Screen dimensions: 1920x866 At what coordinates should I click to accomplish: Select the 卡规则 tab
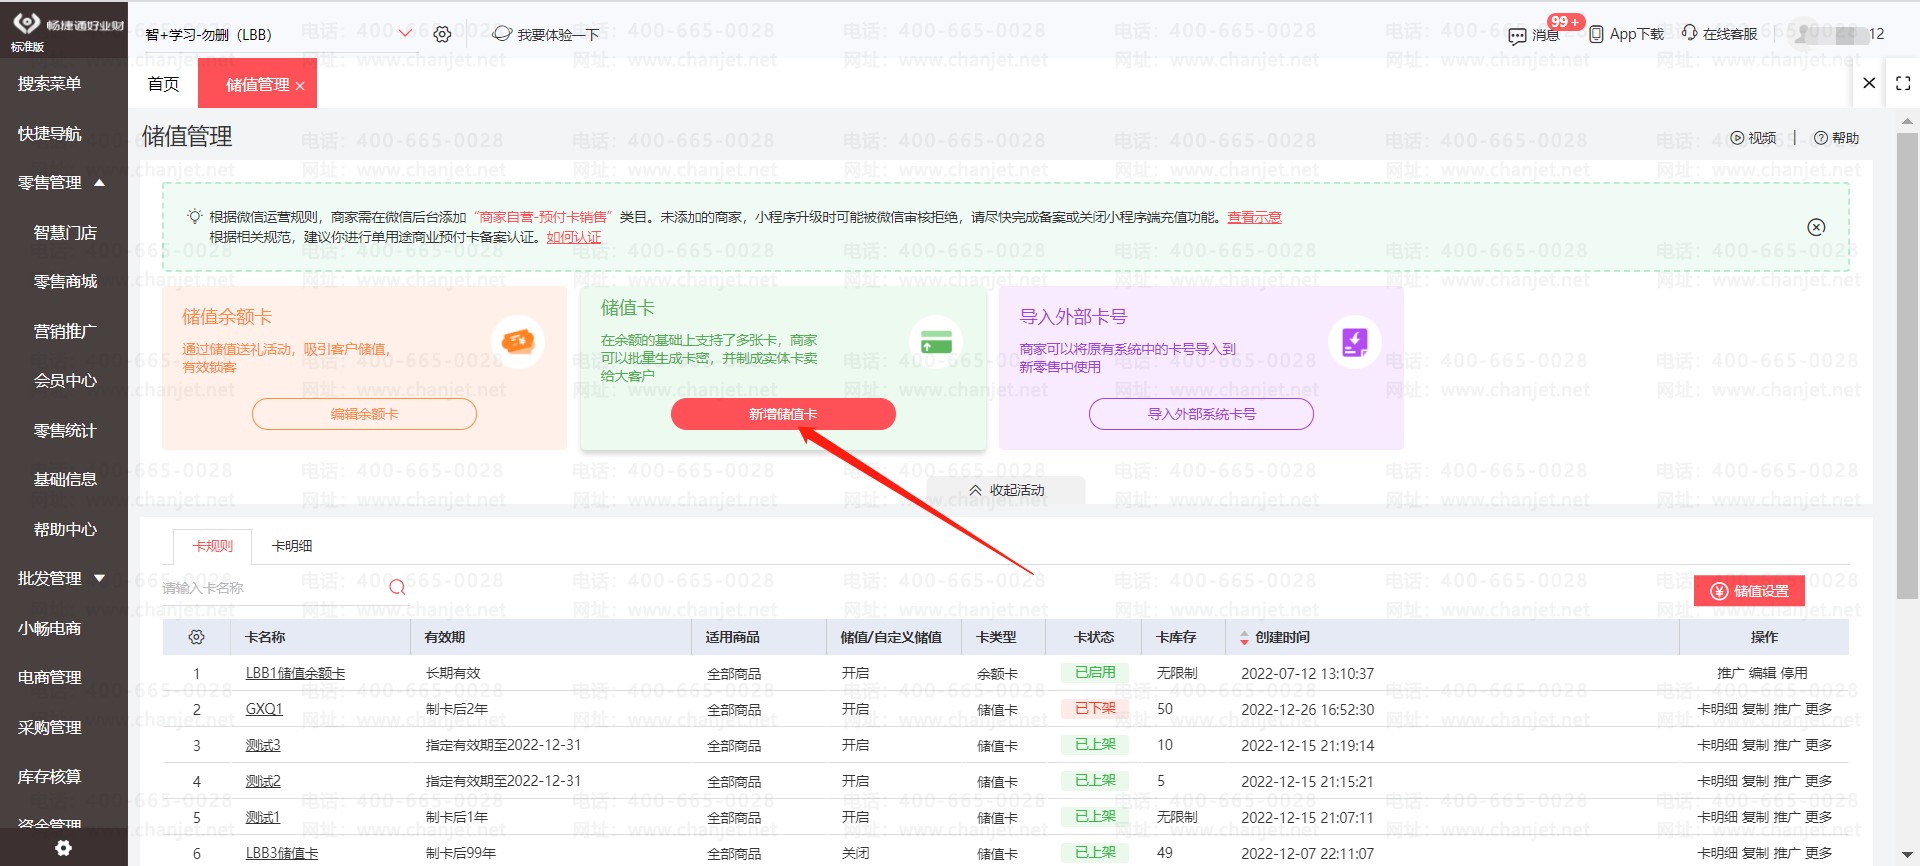213,546
